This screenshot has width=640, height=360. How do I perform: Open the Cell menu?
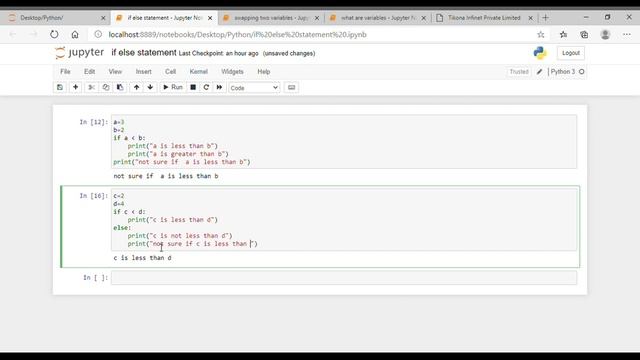171,71
